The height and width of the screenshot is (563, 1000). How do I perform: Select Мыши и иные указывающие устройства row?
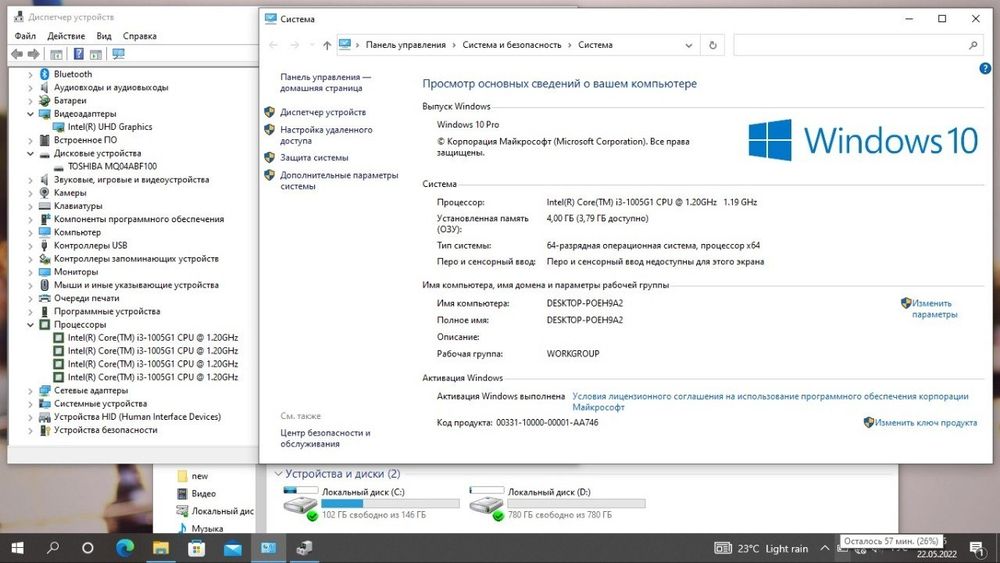coord(136,285)
